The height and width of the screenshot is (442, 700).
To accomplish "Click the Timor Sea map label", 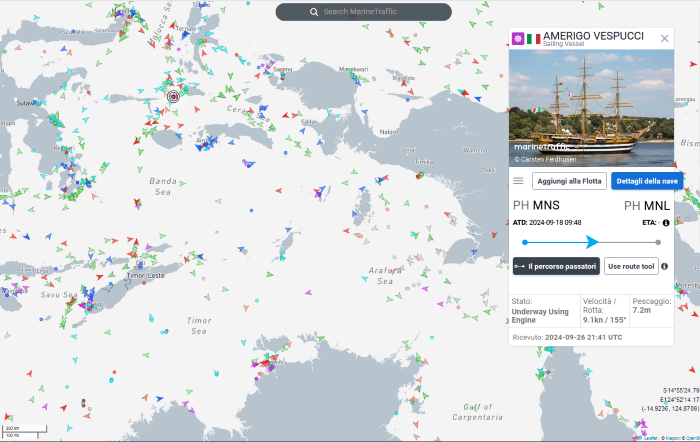I will 199,325.
